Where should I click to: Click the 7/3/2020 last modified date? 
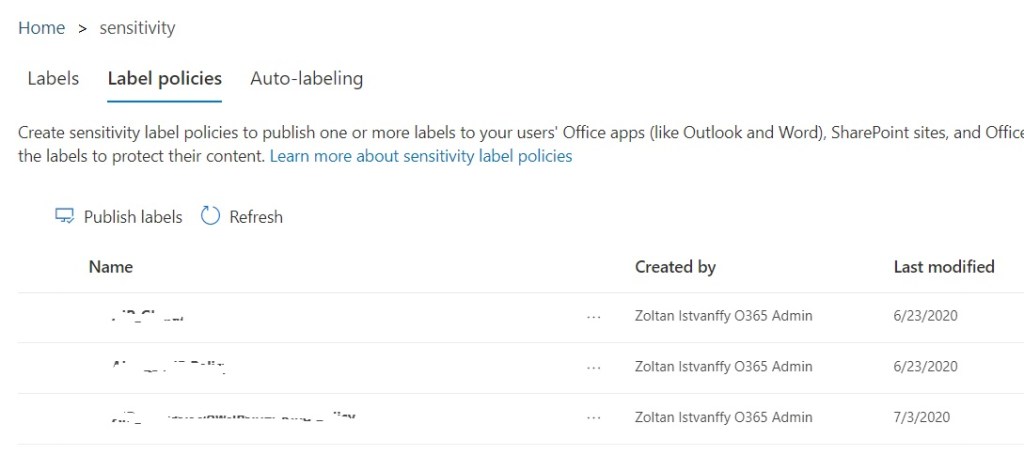[922, 417]
